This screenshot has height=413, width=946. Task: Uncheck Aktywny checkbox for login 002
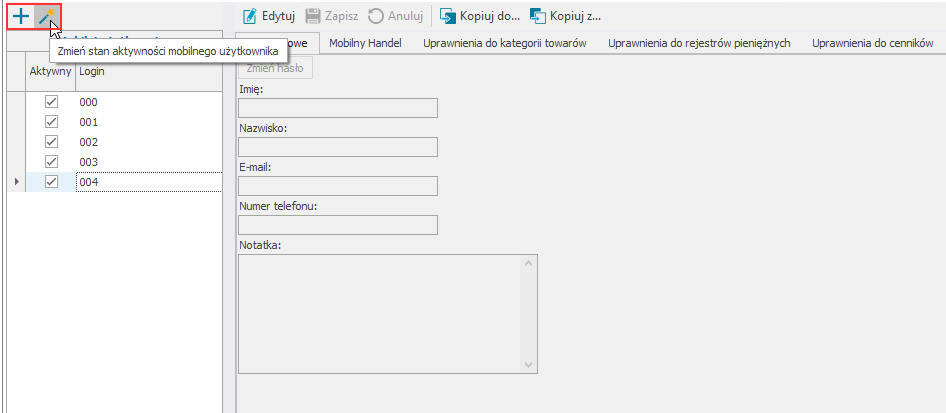pos(52,142)
